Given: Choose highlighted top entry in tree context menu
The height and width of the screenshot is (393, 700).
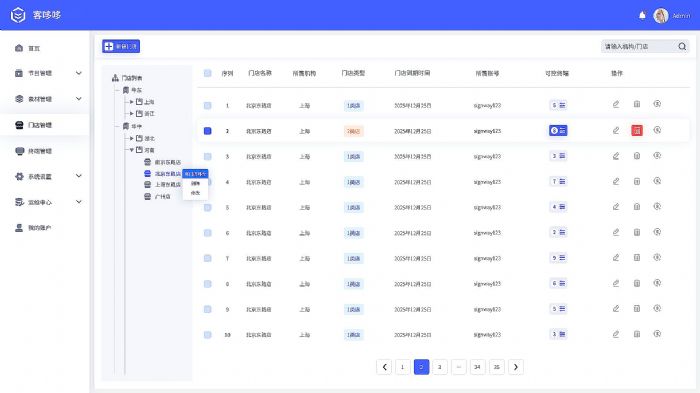Looking at the screenshot, I should tap(196, 174).
